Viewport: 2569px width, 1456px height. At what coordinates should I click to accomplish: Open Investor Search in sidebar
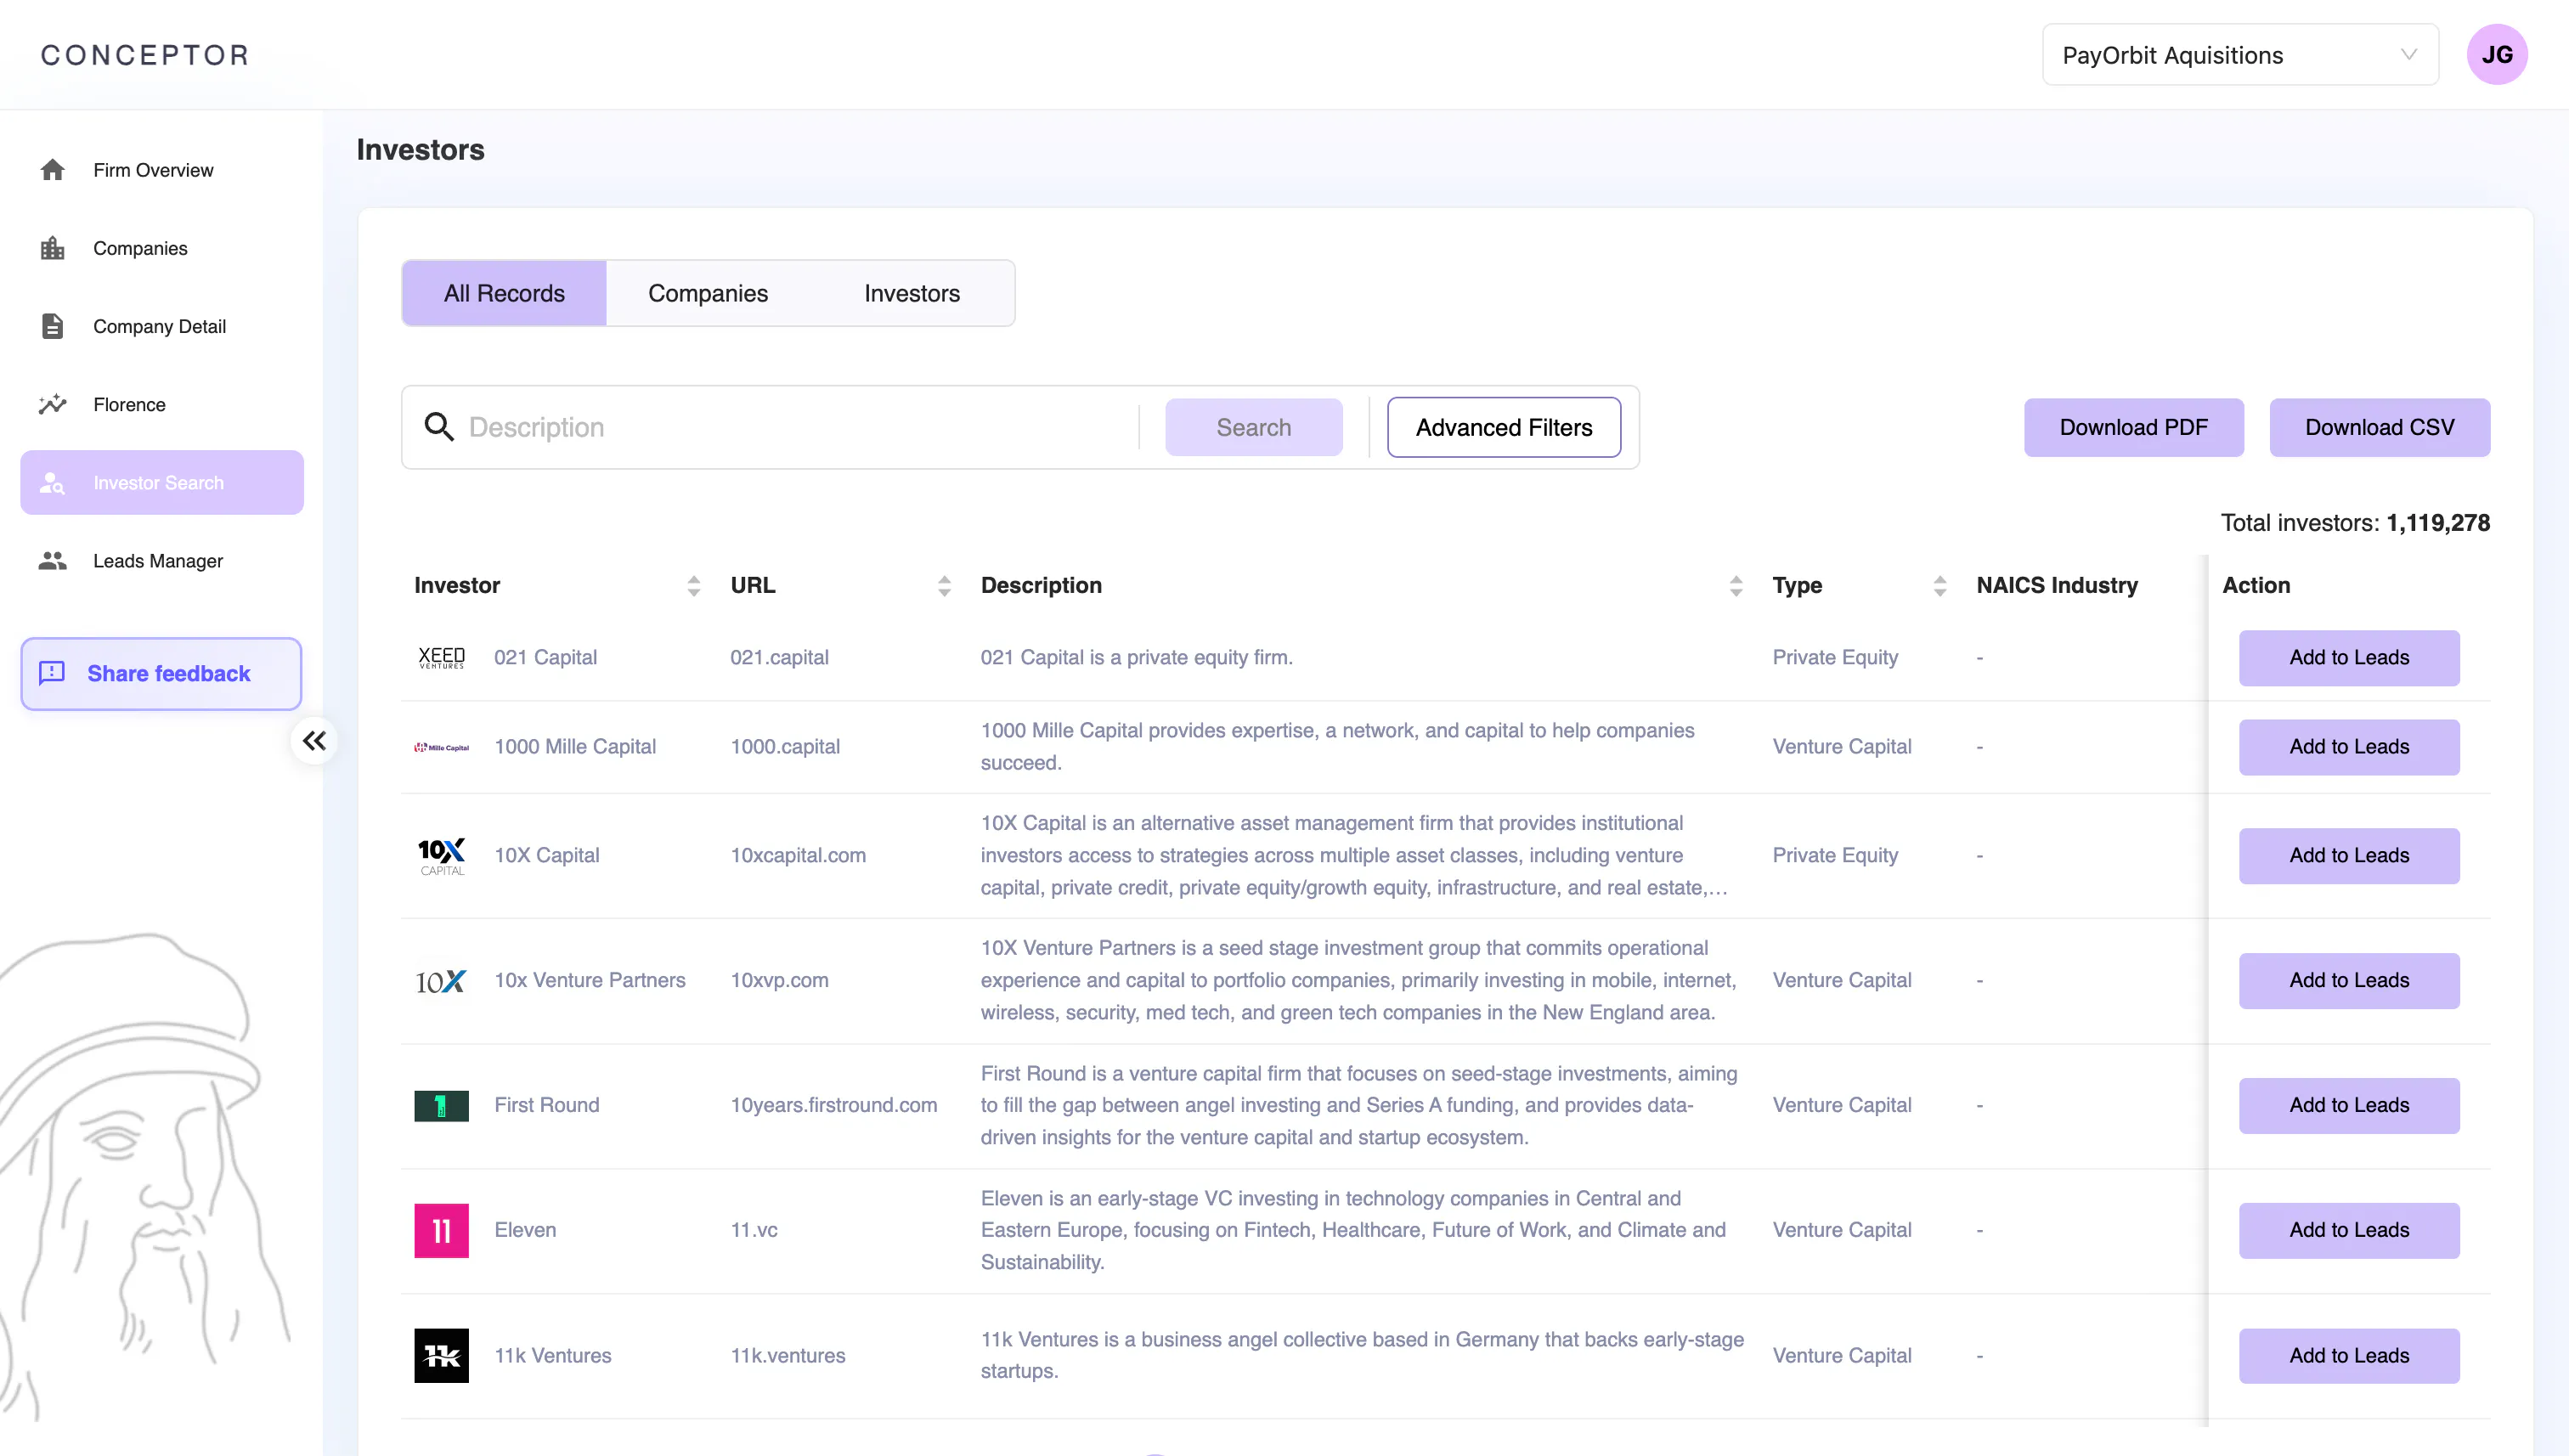162,483
